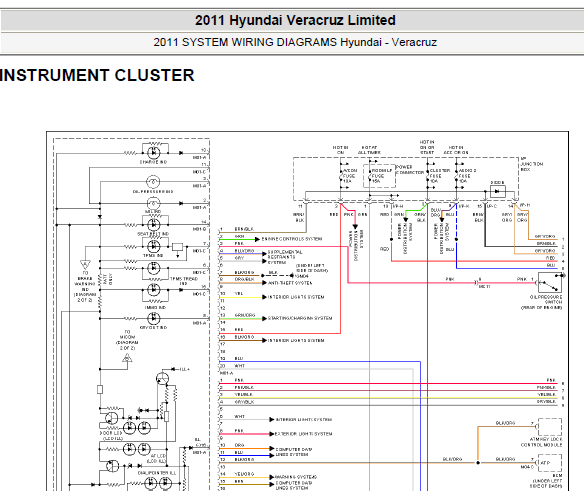Click the 'MC11' connector label
The width and height of the screenshot is (584, 491).
(484, 286)
